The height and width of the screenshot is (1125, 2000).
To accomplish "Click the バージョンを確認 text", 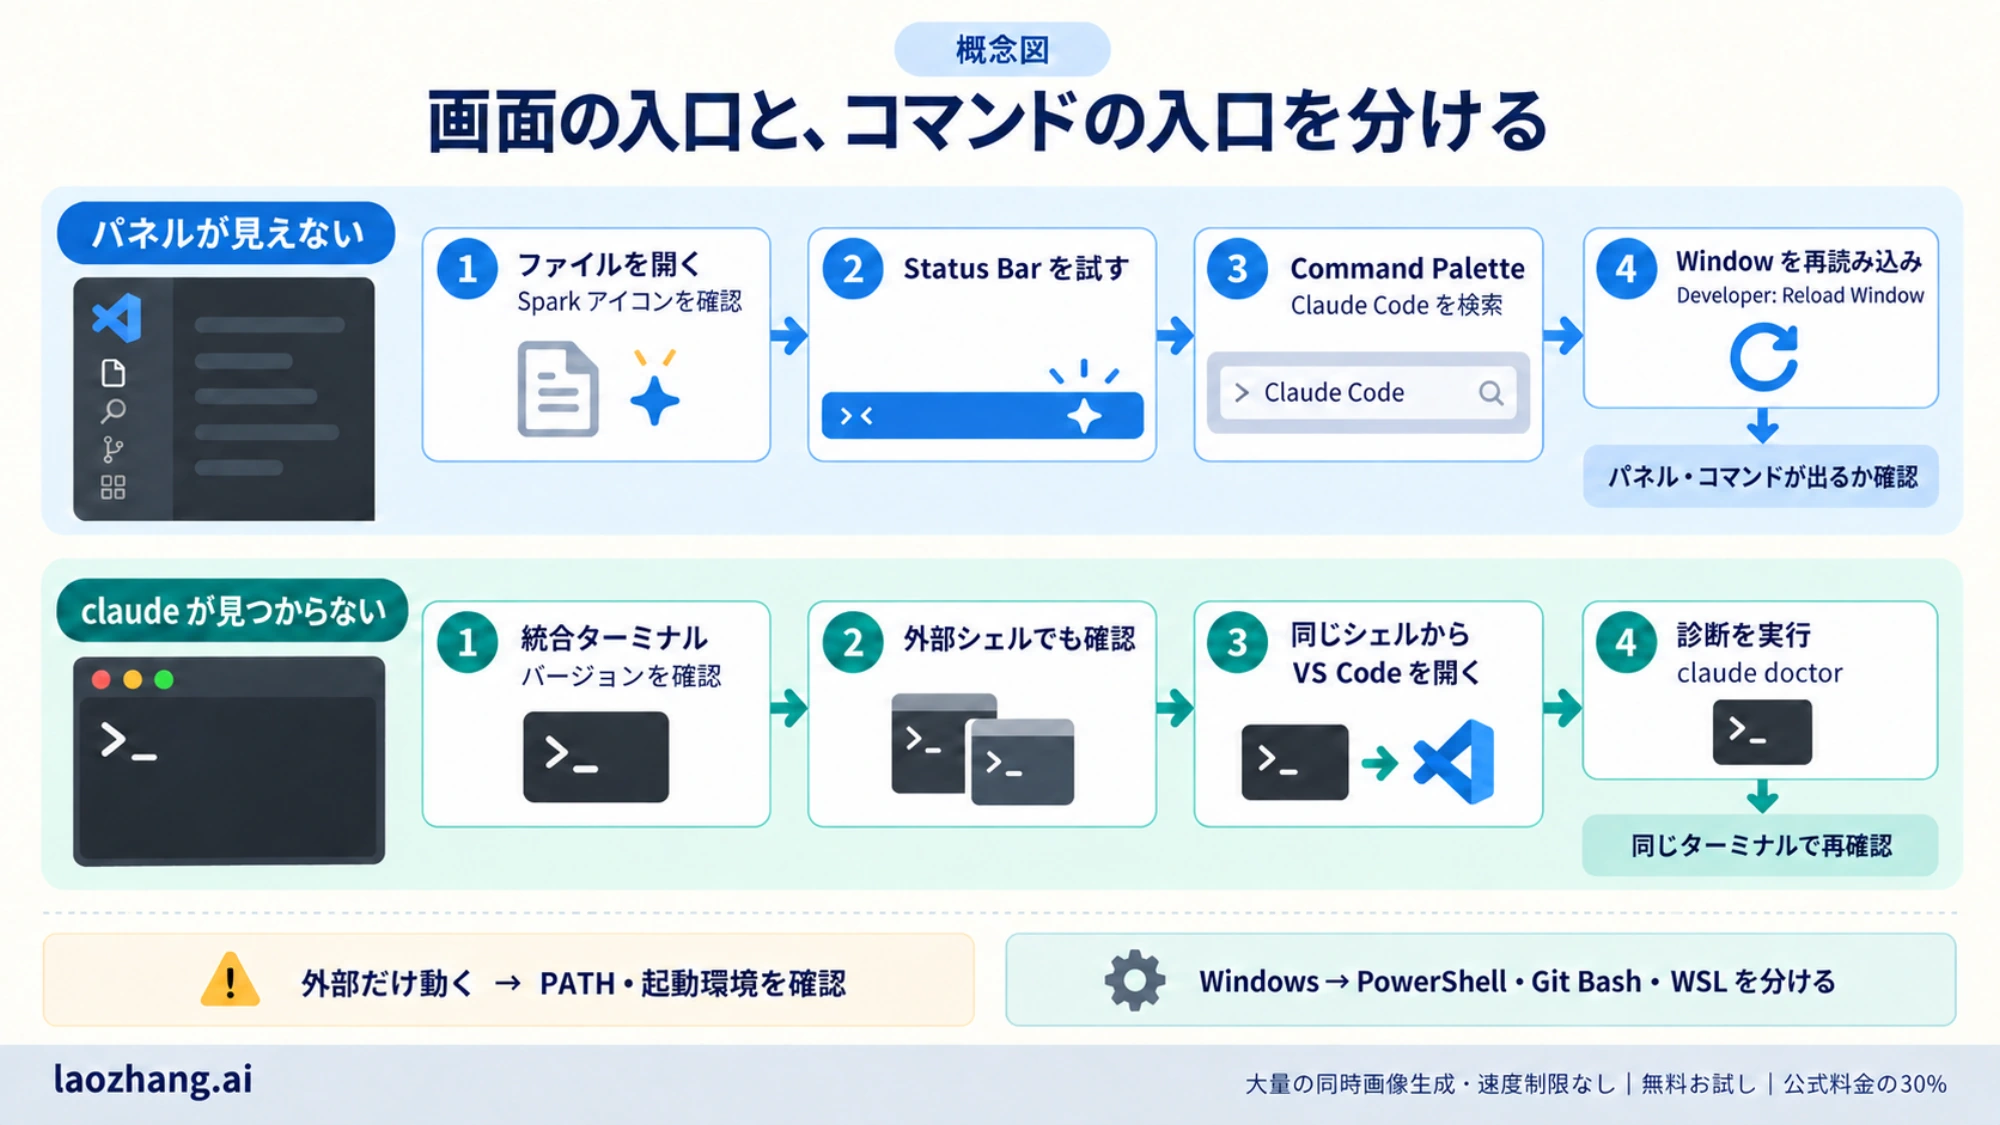I will click(620, 676).
